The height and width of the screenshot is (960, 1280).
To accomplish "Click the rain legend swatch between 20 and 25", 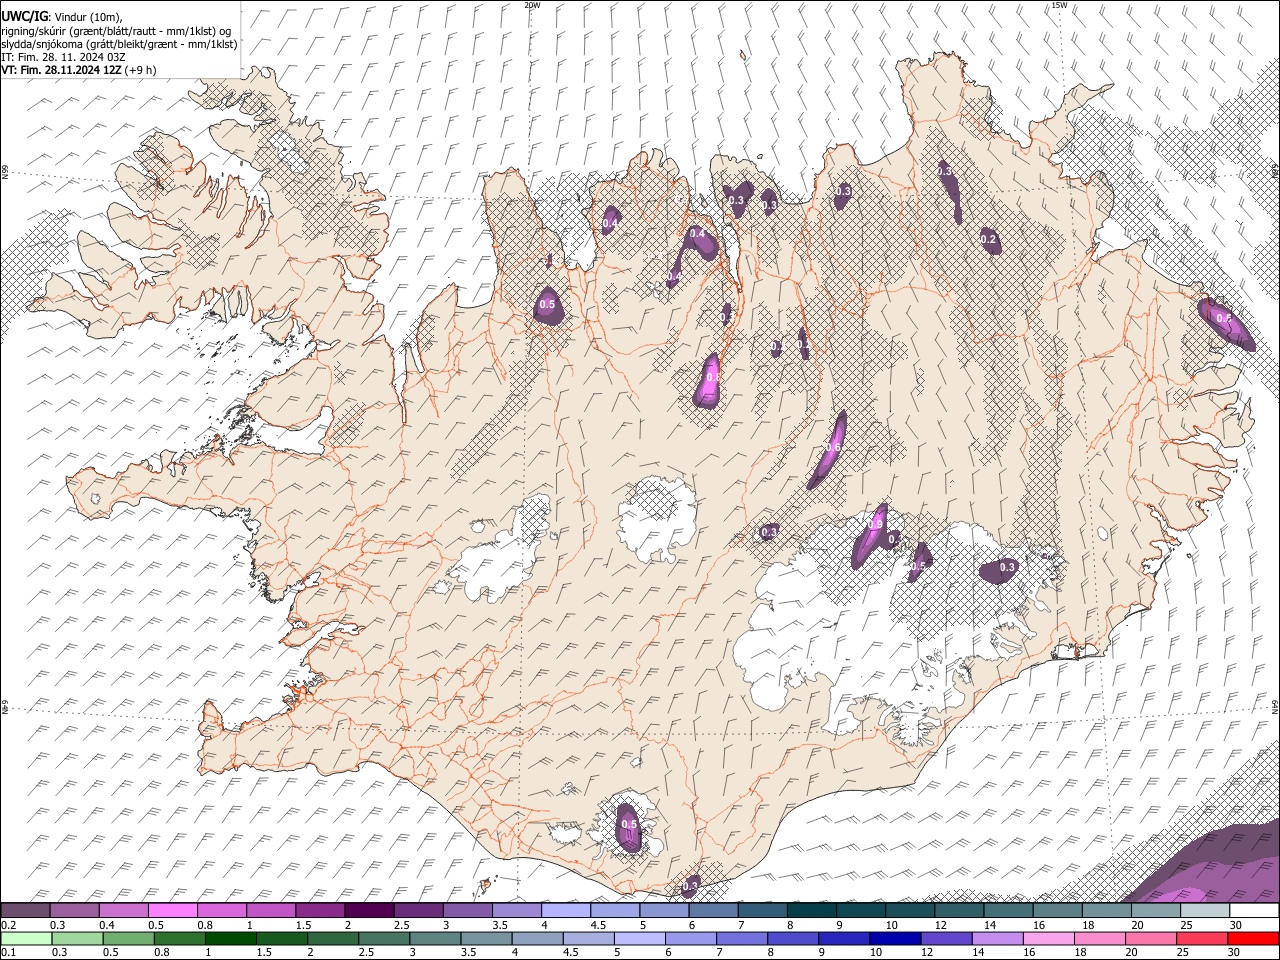I will pyautogui.click(x=1152, y=939).
